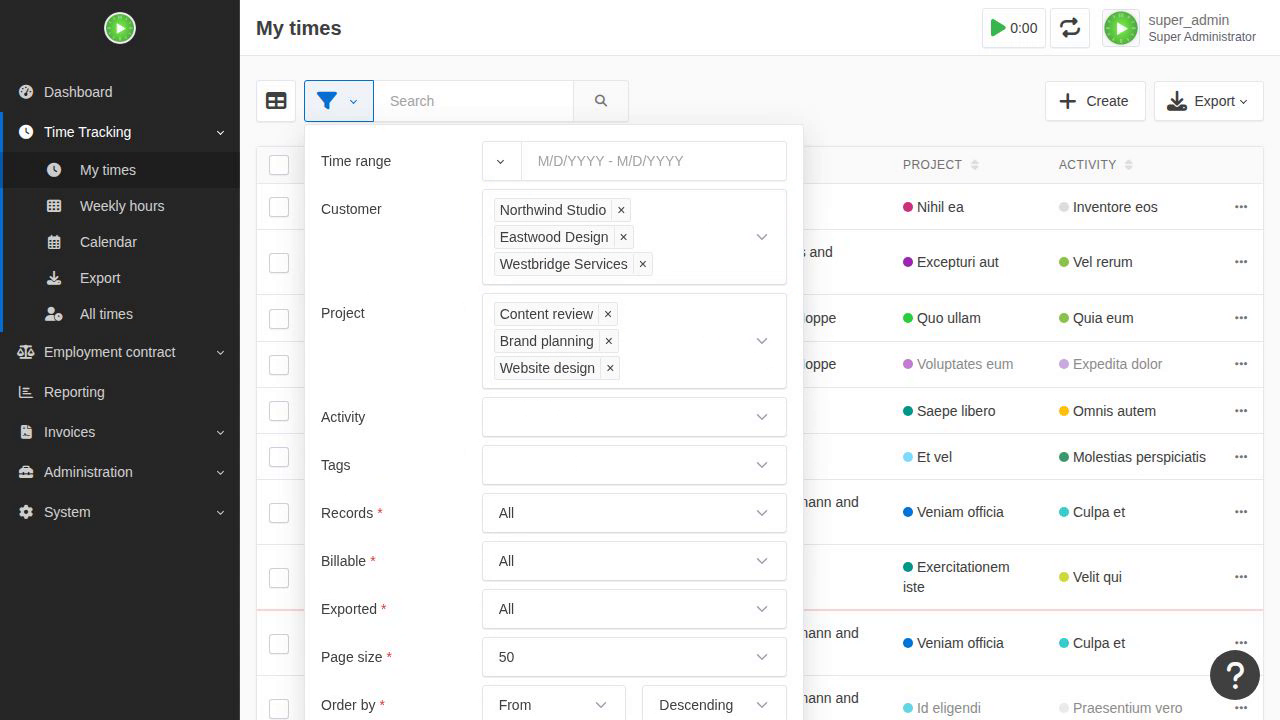The image size is (1280, 720).
Task: Remove the Northwind Studio customer tag
Action: point(621,210)
